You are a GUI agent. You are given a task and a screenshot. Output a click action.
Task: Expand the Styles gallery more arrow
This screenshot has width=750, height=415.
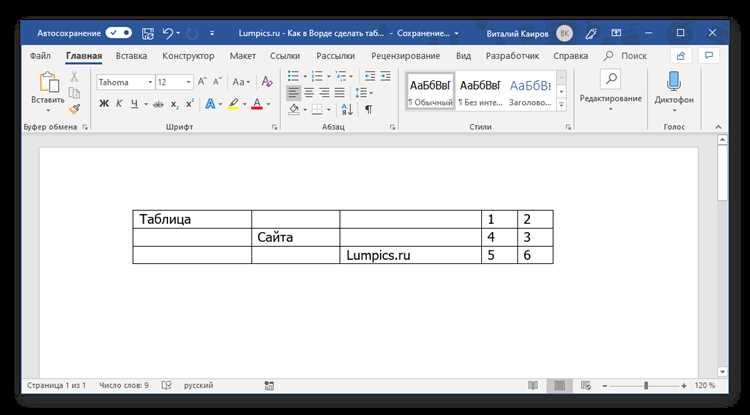click(x=562, y=104)
